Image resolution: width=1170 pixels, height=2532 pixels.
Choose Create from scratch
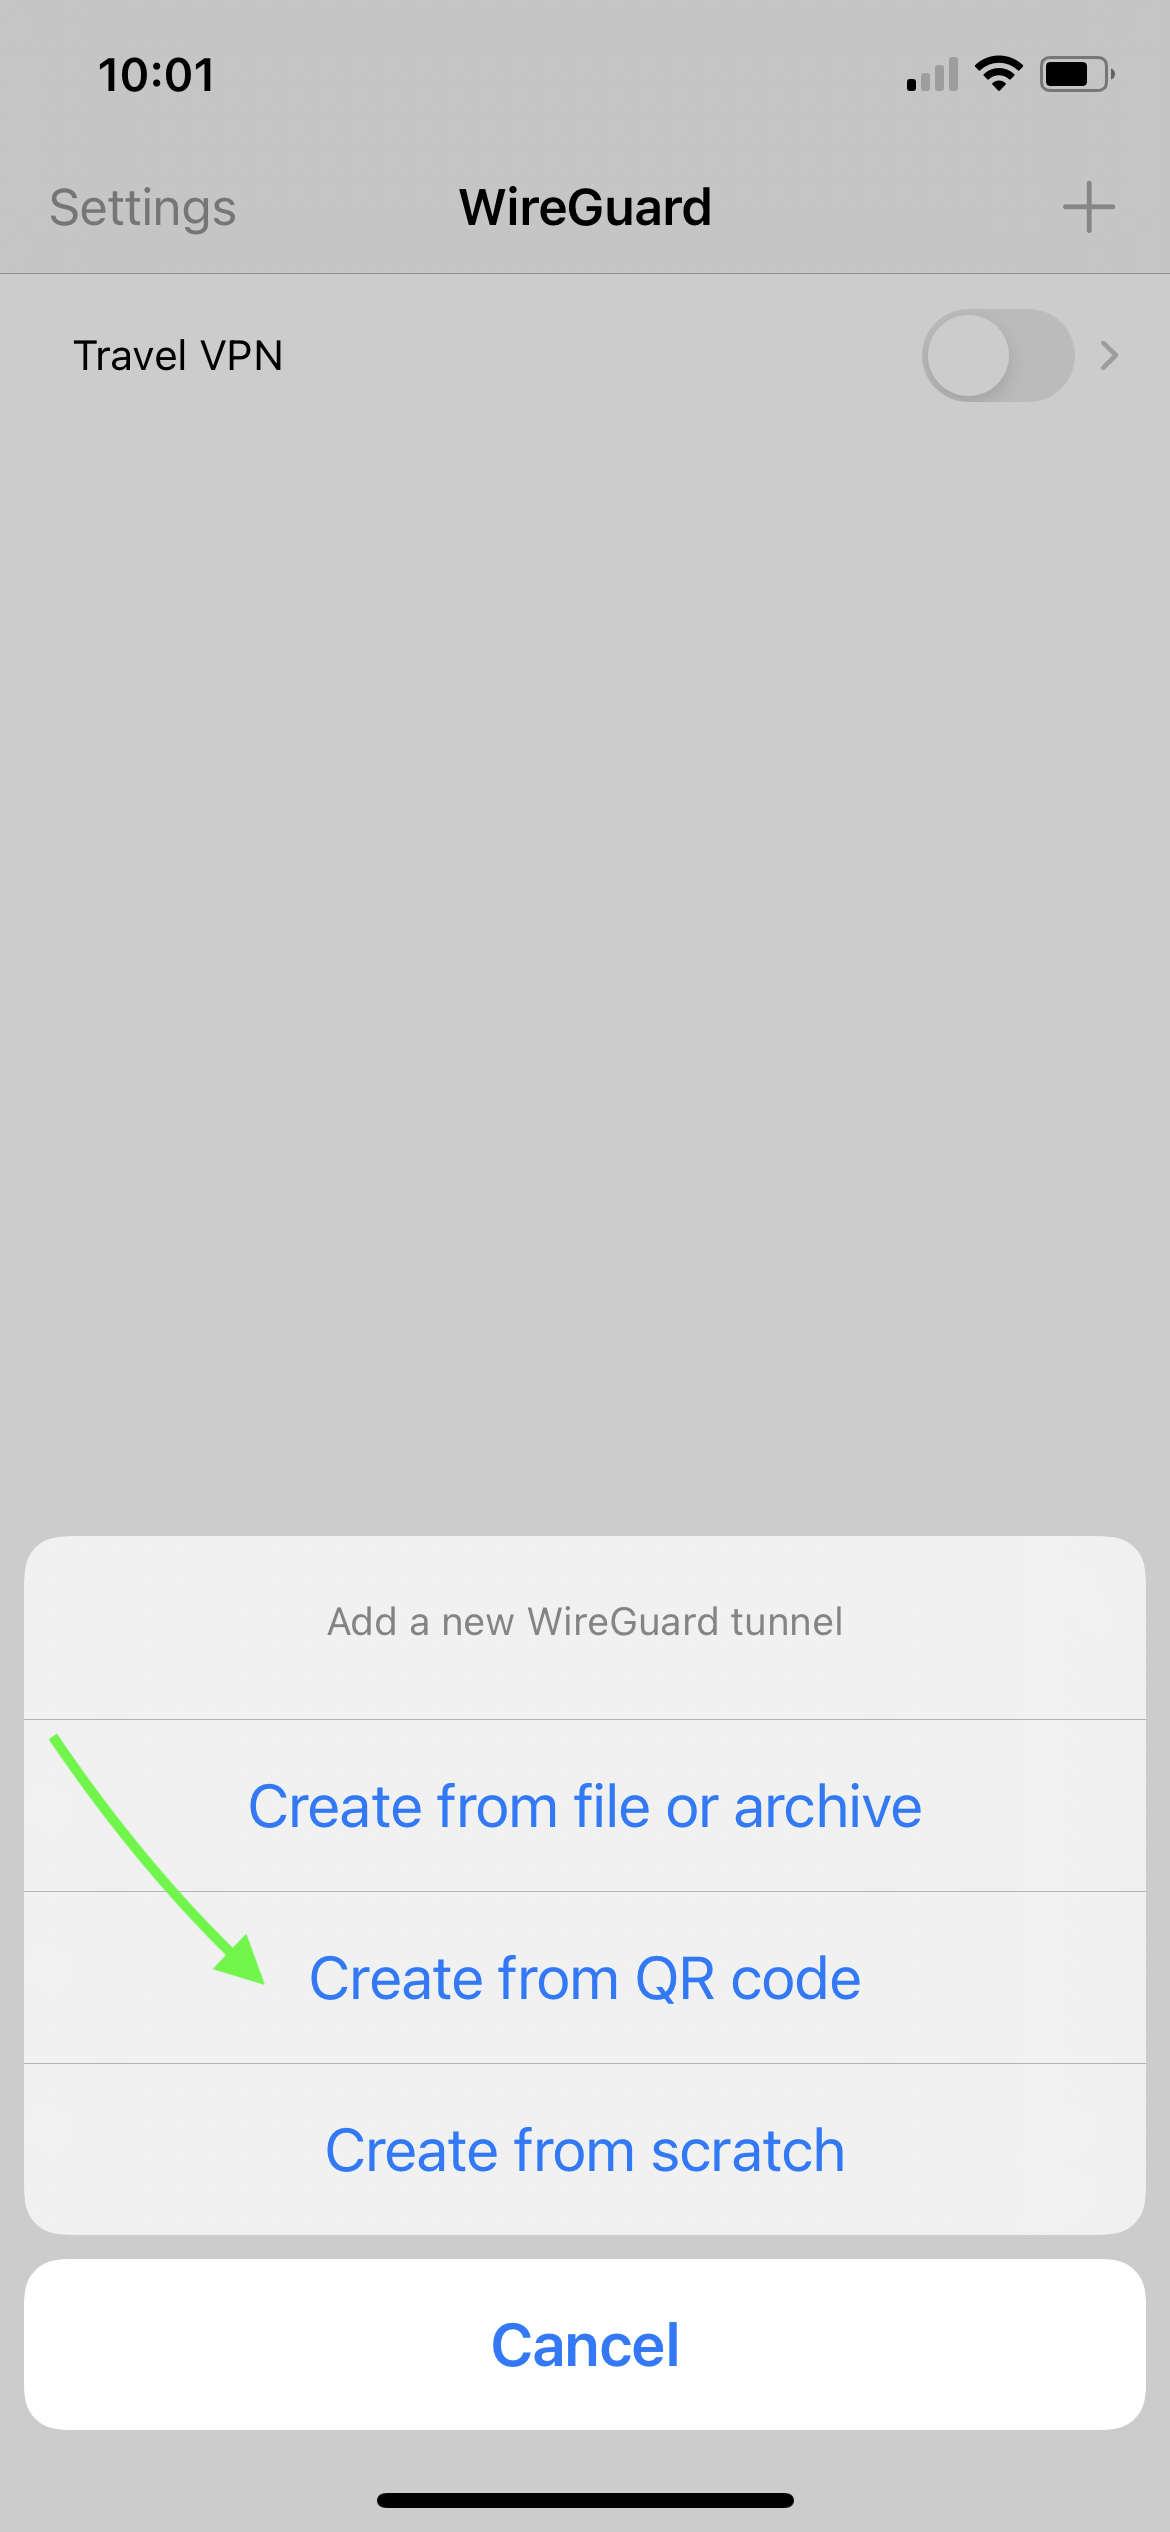click(x=585, y=2150)
